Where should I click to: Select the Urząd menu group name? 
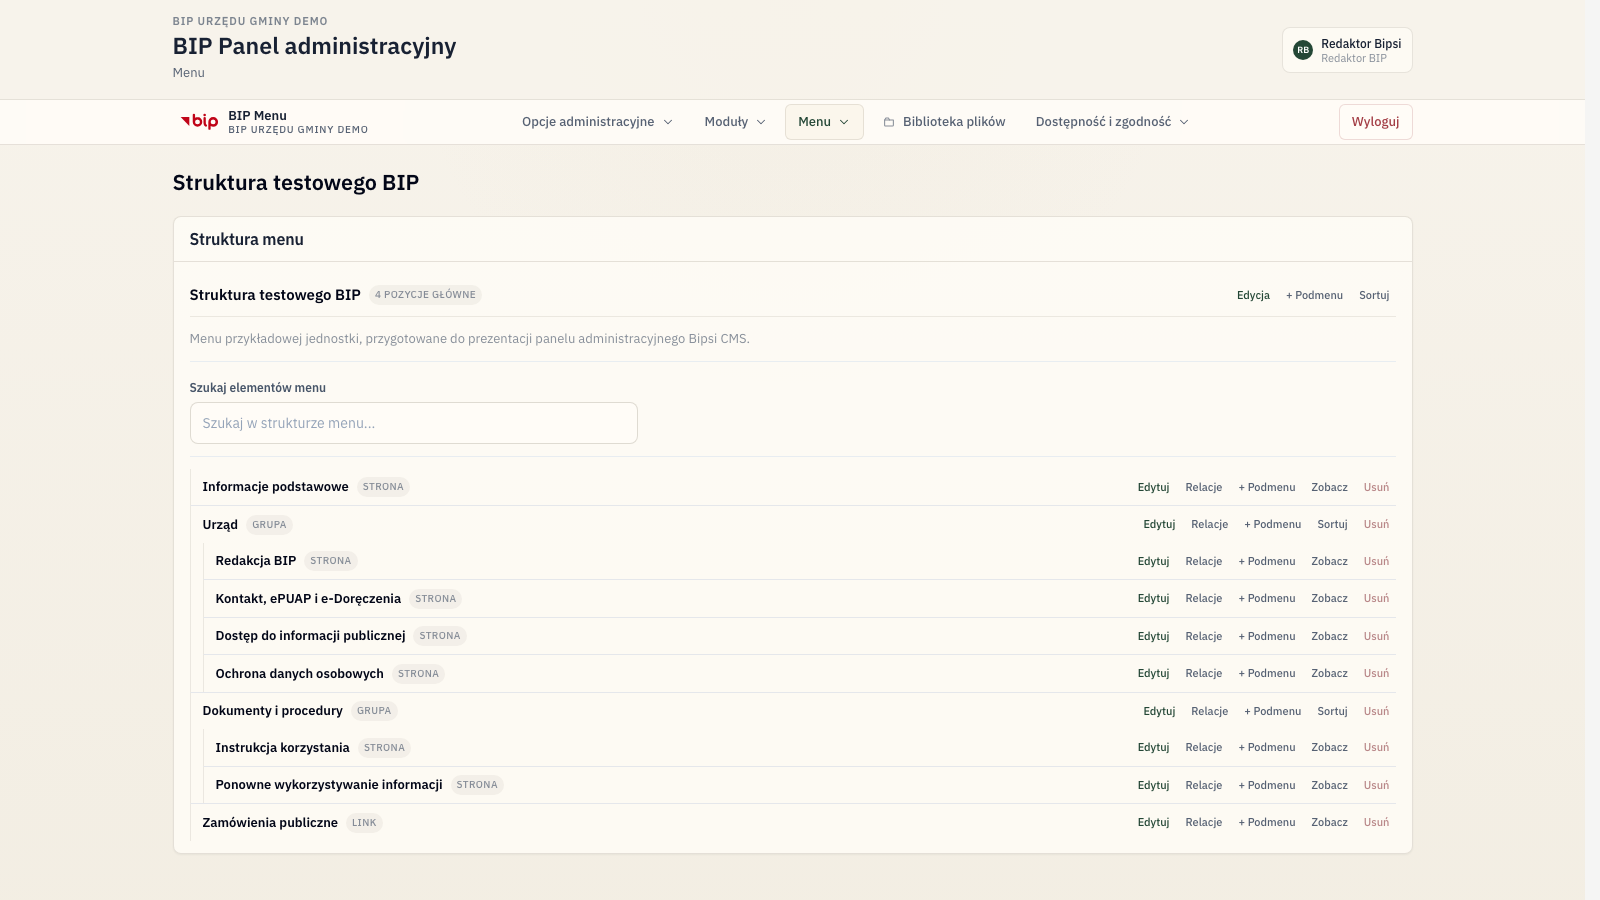tap(220, 524)
